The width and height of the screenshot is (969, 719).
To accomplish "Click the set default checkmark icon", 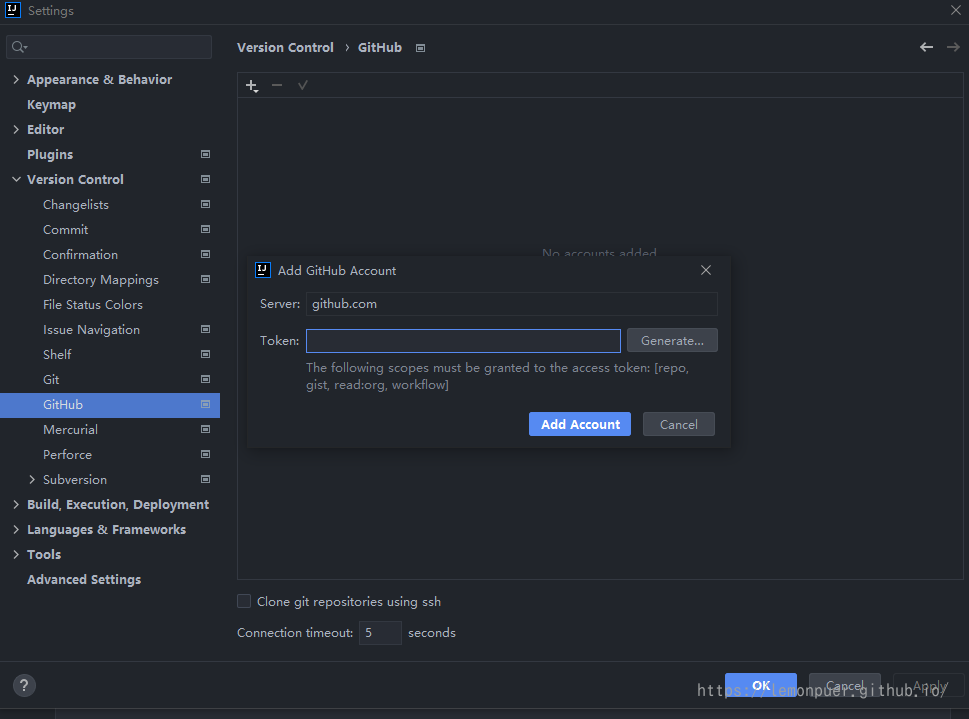I will click(x=302, y=85).
